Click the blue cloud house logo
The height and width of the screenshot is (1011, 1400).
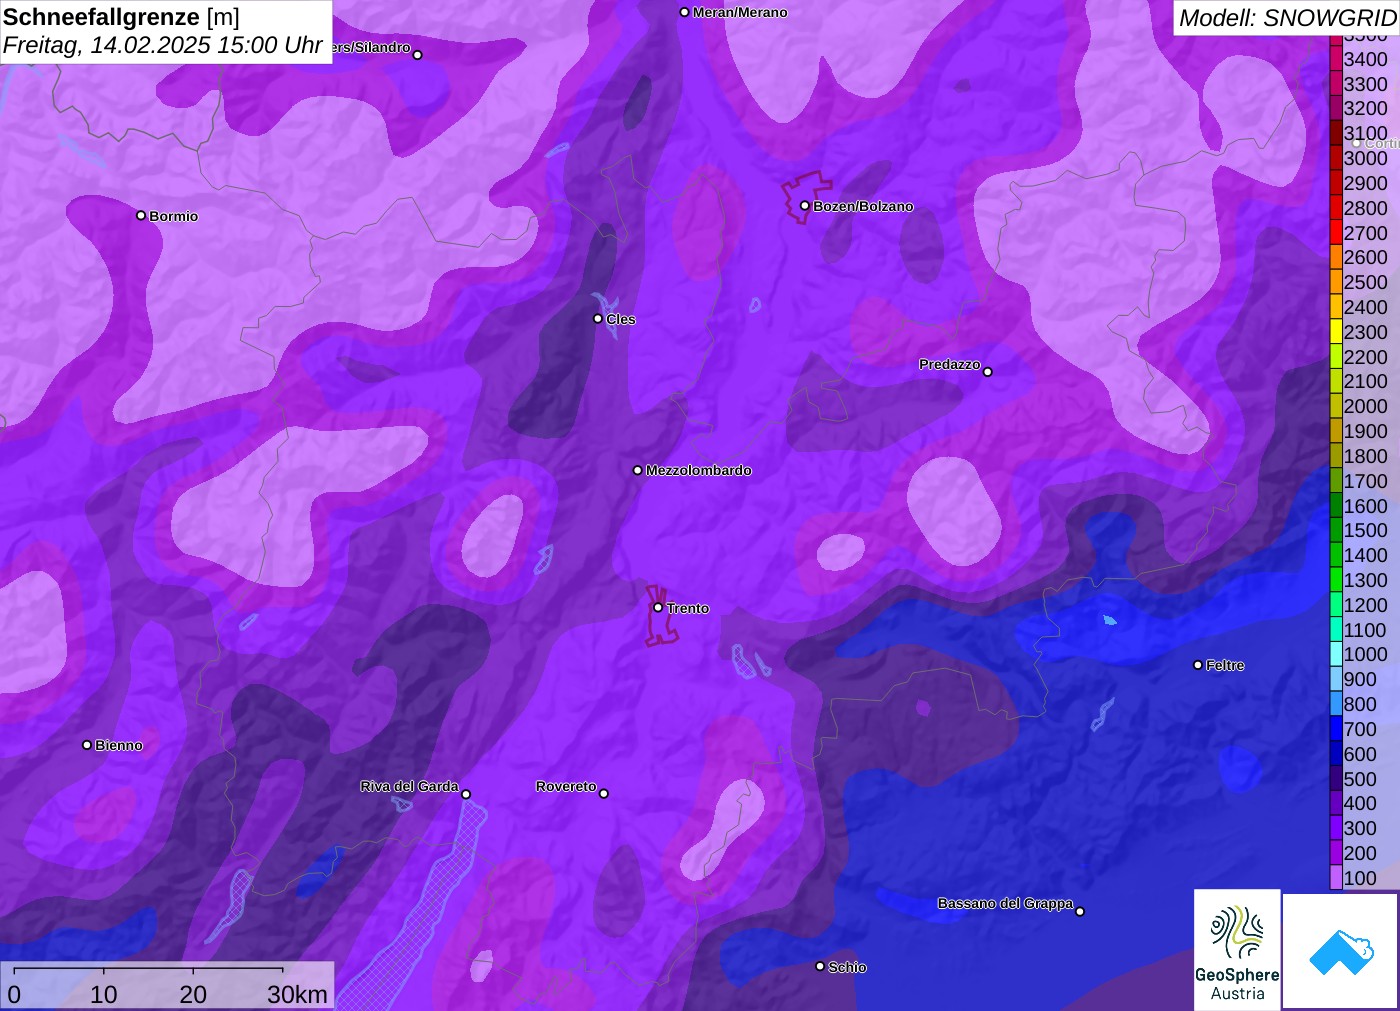tap(1341, 951)
